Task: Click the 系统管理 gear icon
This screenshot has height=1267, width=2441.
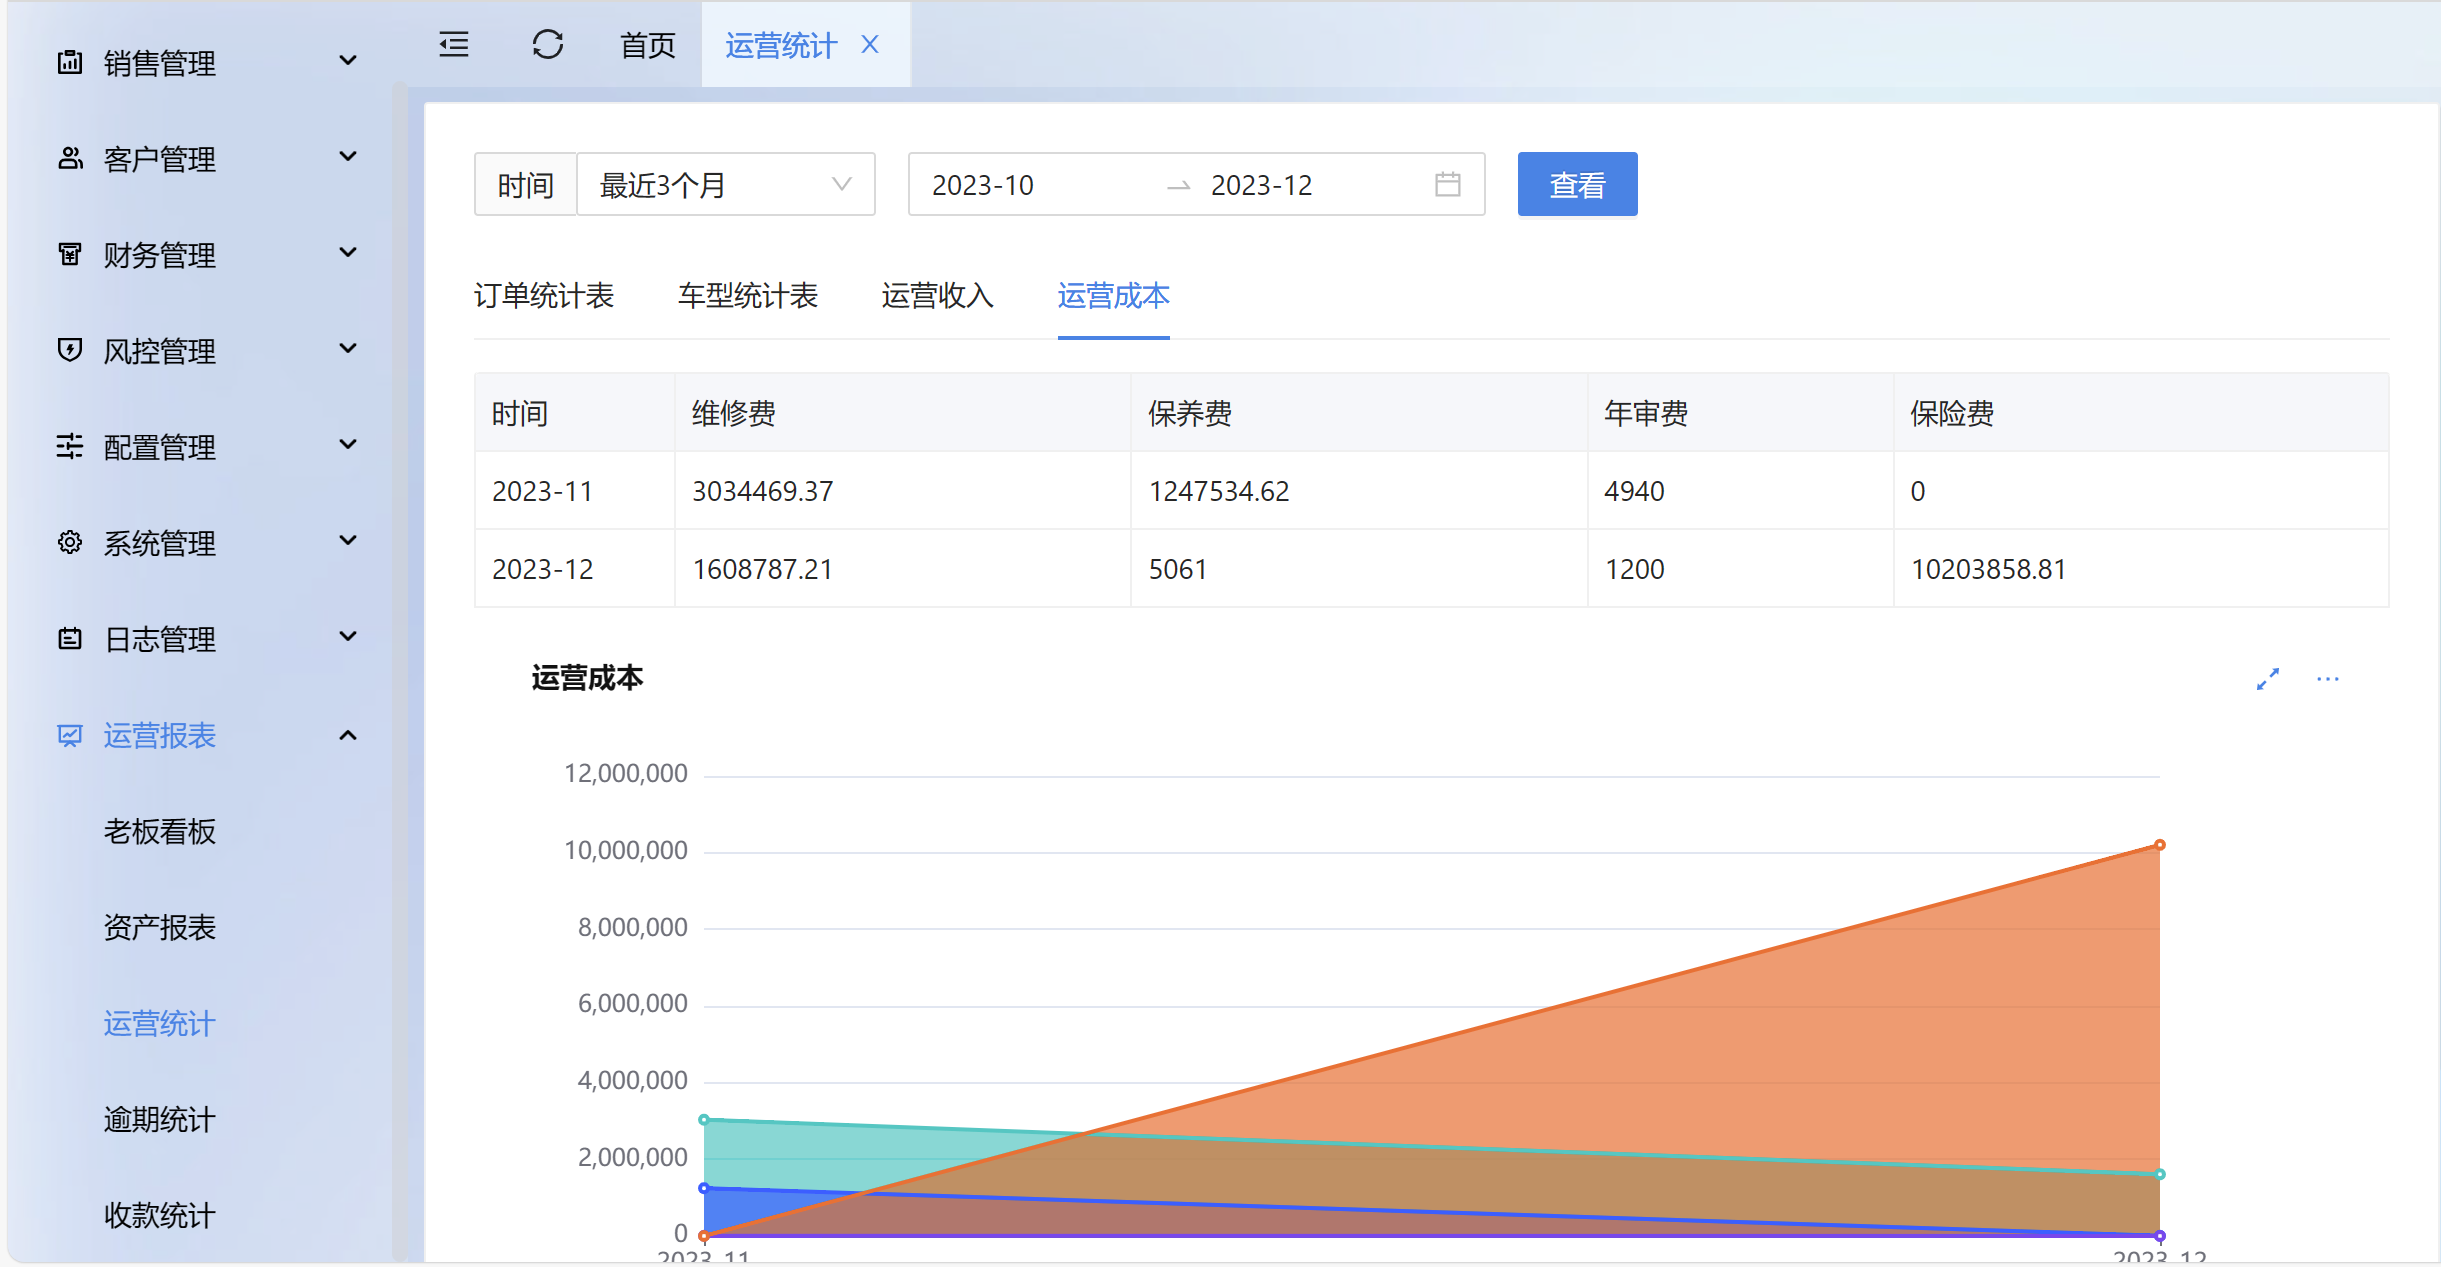Action: pos(70,542)
